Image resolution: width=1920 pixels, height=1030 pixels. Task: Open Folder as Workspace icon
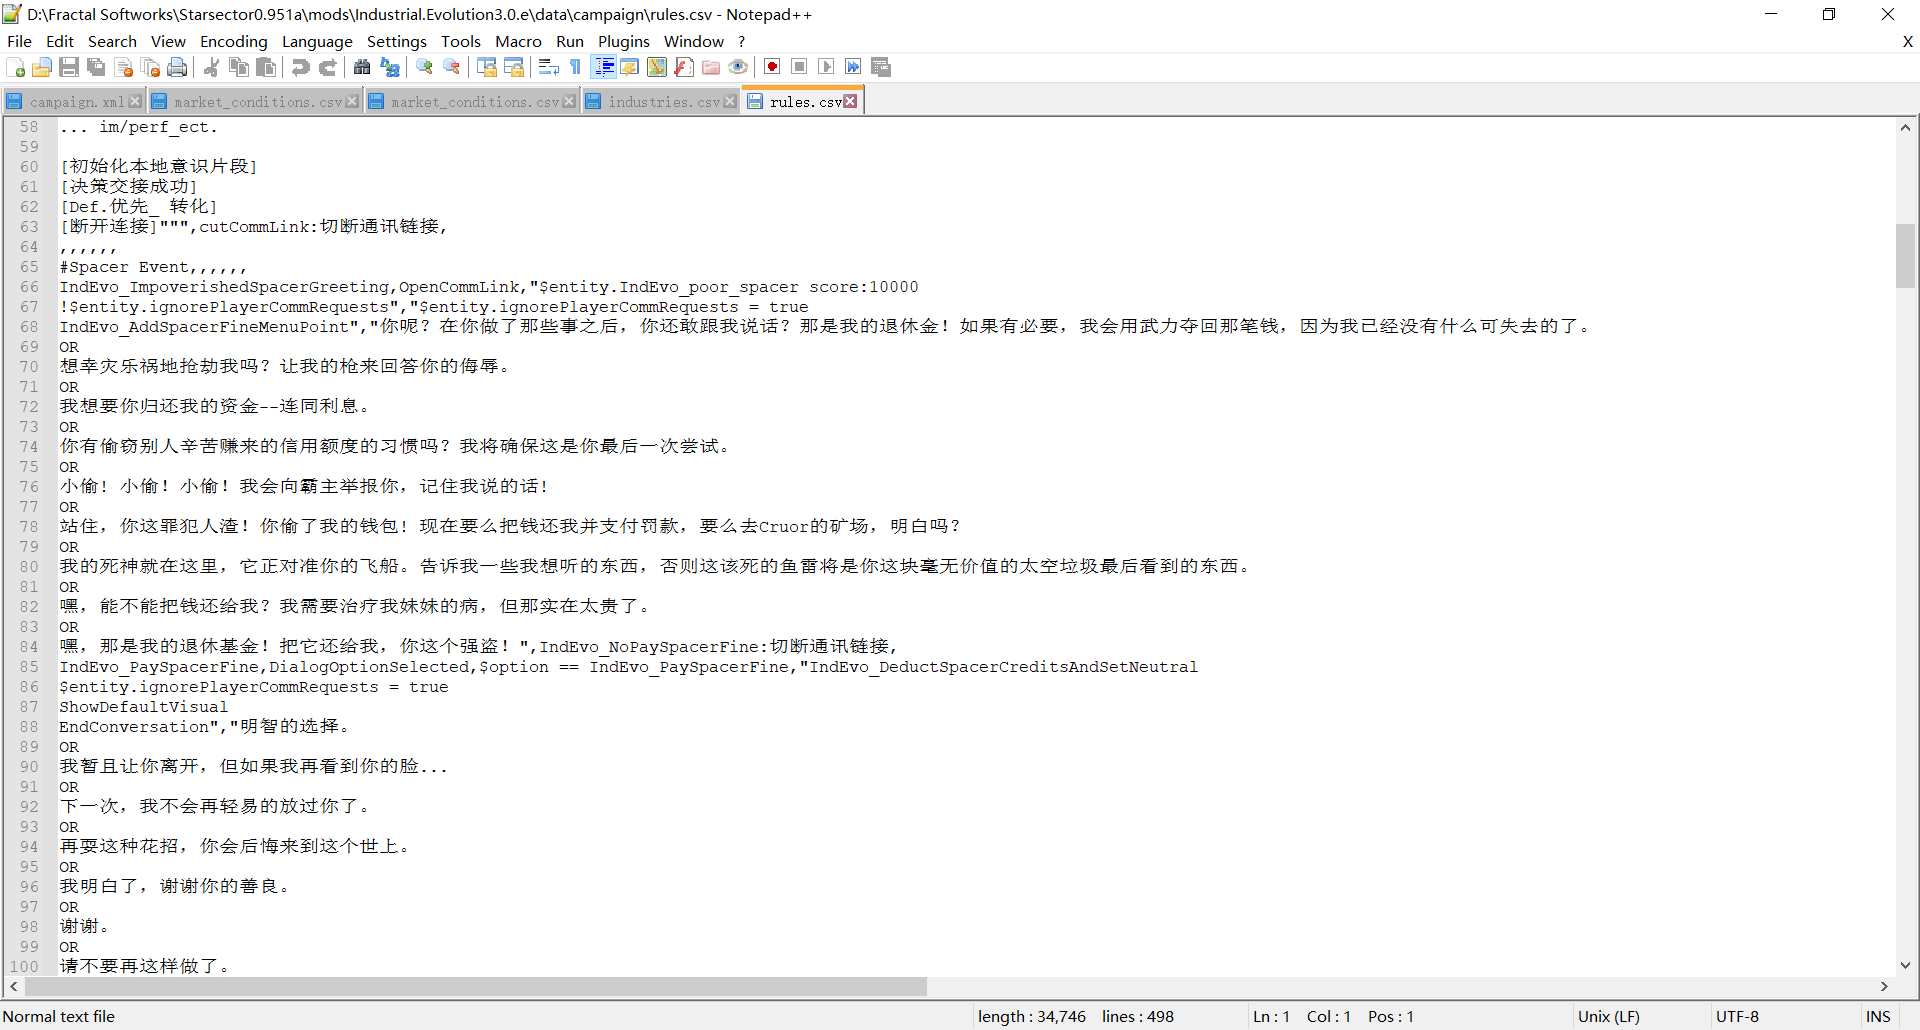711,67
